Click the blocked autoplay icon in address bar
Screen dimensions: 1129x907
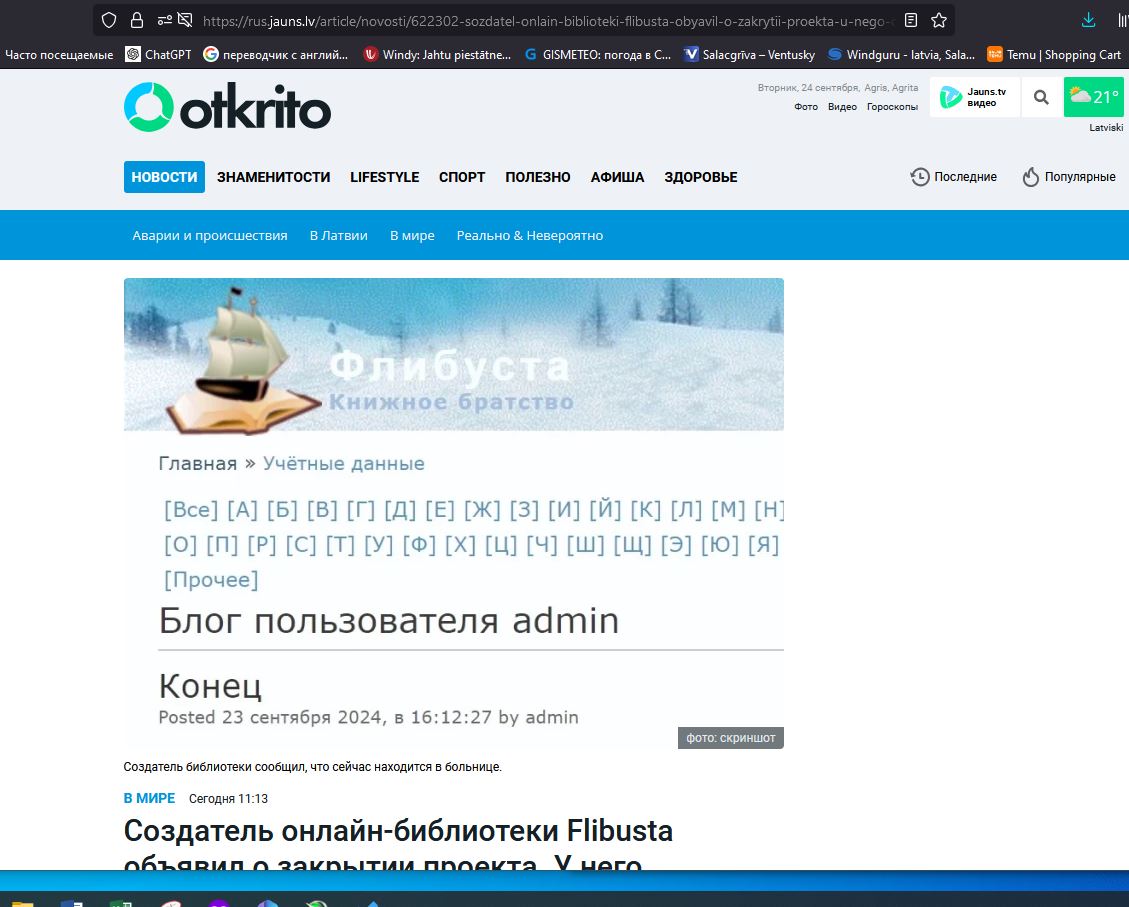click(185, 20)
